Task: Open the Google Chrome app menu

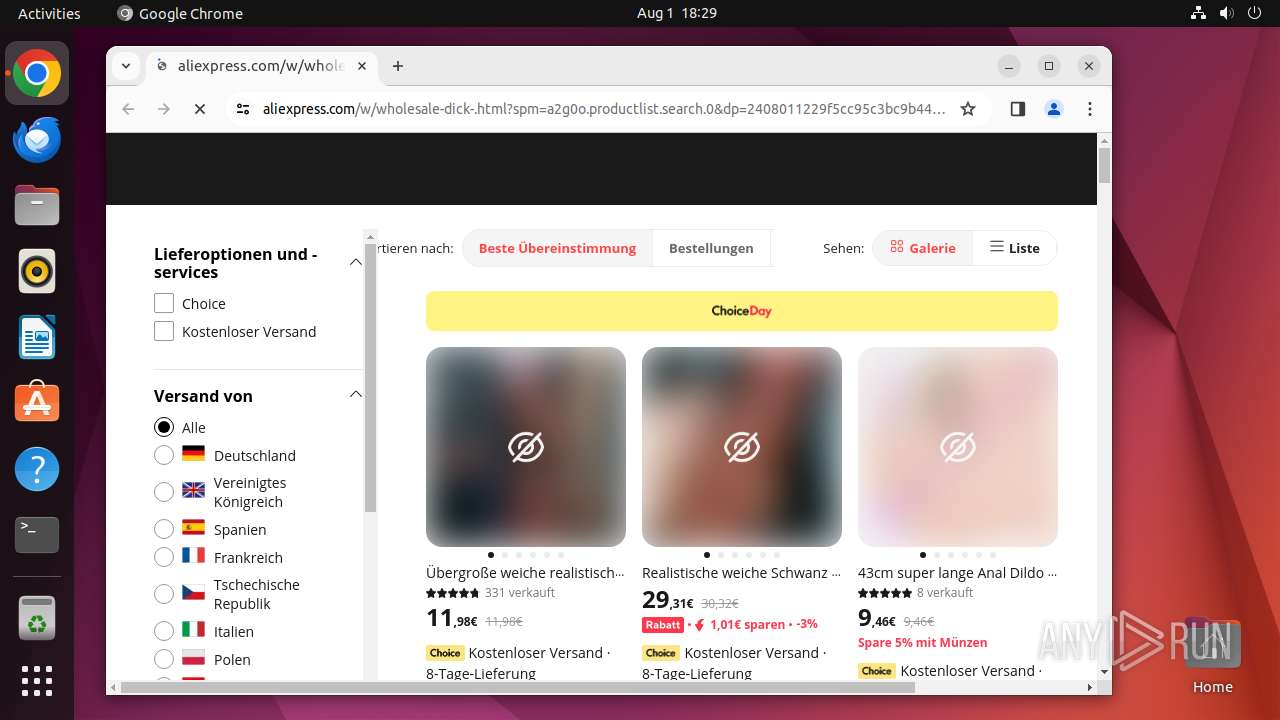Action: pos(180,13)
